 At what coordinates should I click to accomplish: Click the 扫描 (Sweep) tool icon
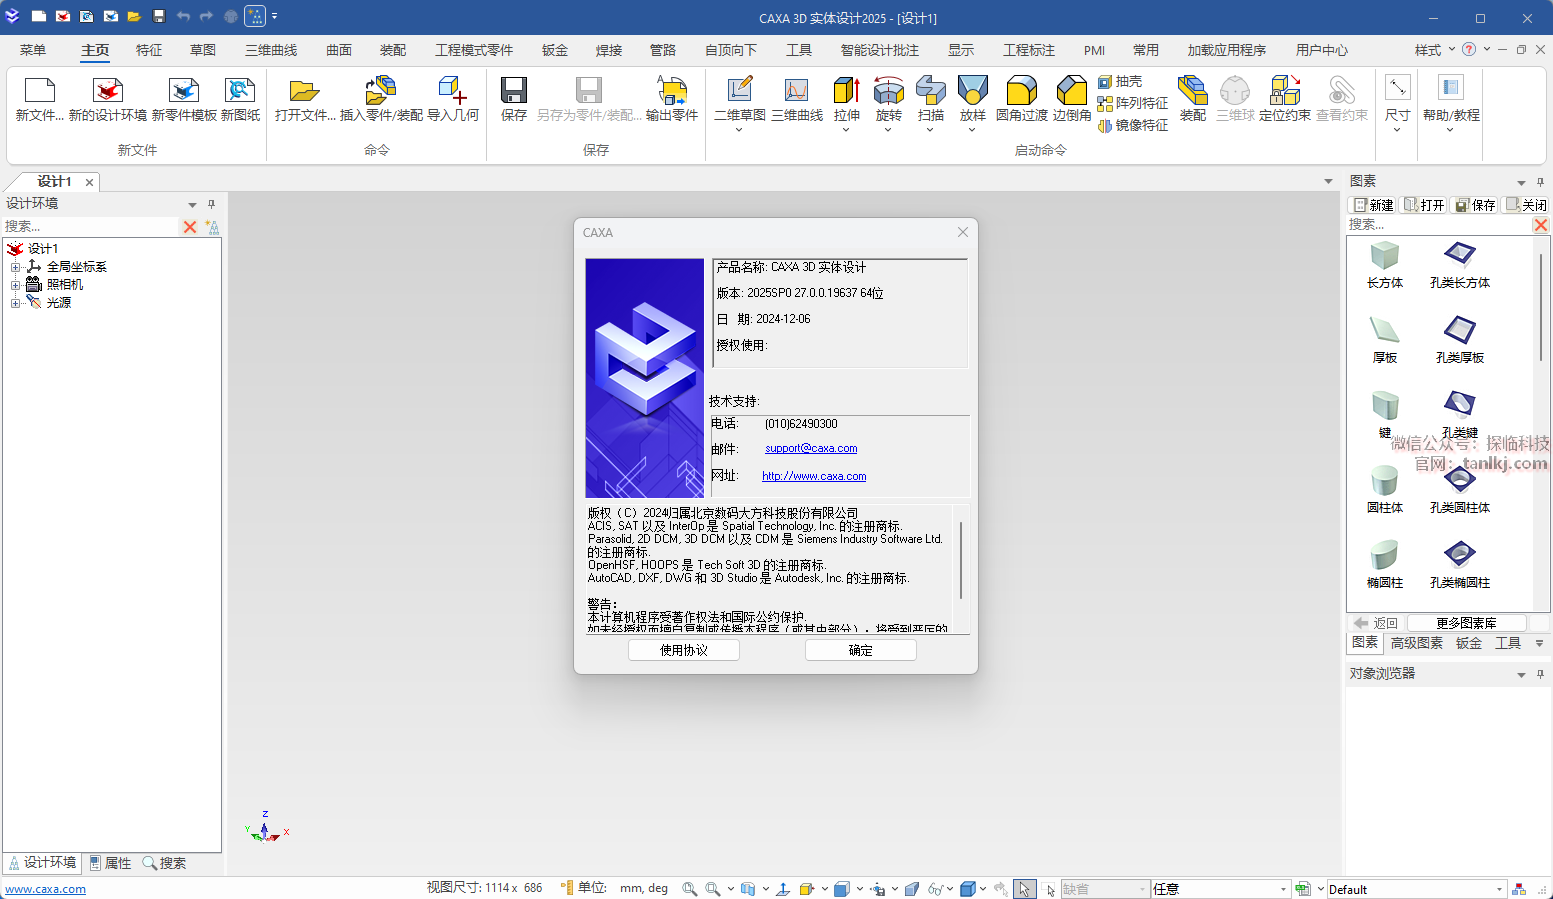pyautogui.click(x=930, y=92)
